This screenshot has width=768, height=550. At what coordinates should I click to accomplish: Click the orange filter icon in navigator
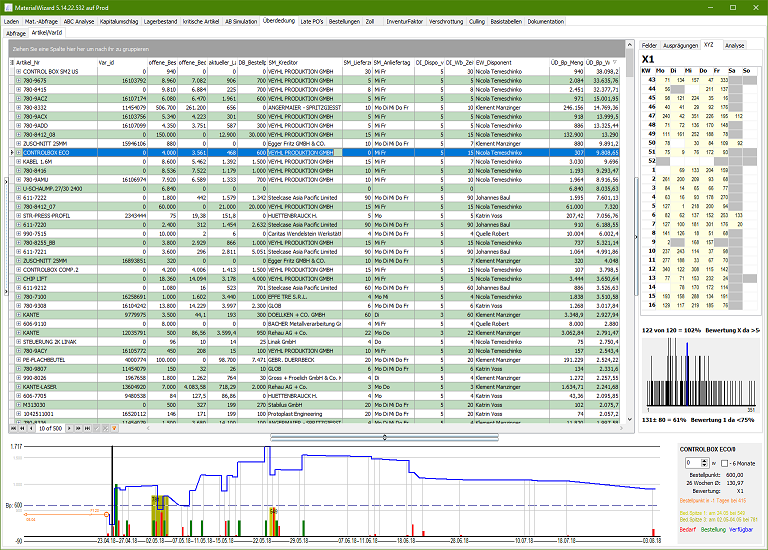coord(114,428)
